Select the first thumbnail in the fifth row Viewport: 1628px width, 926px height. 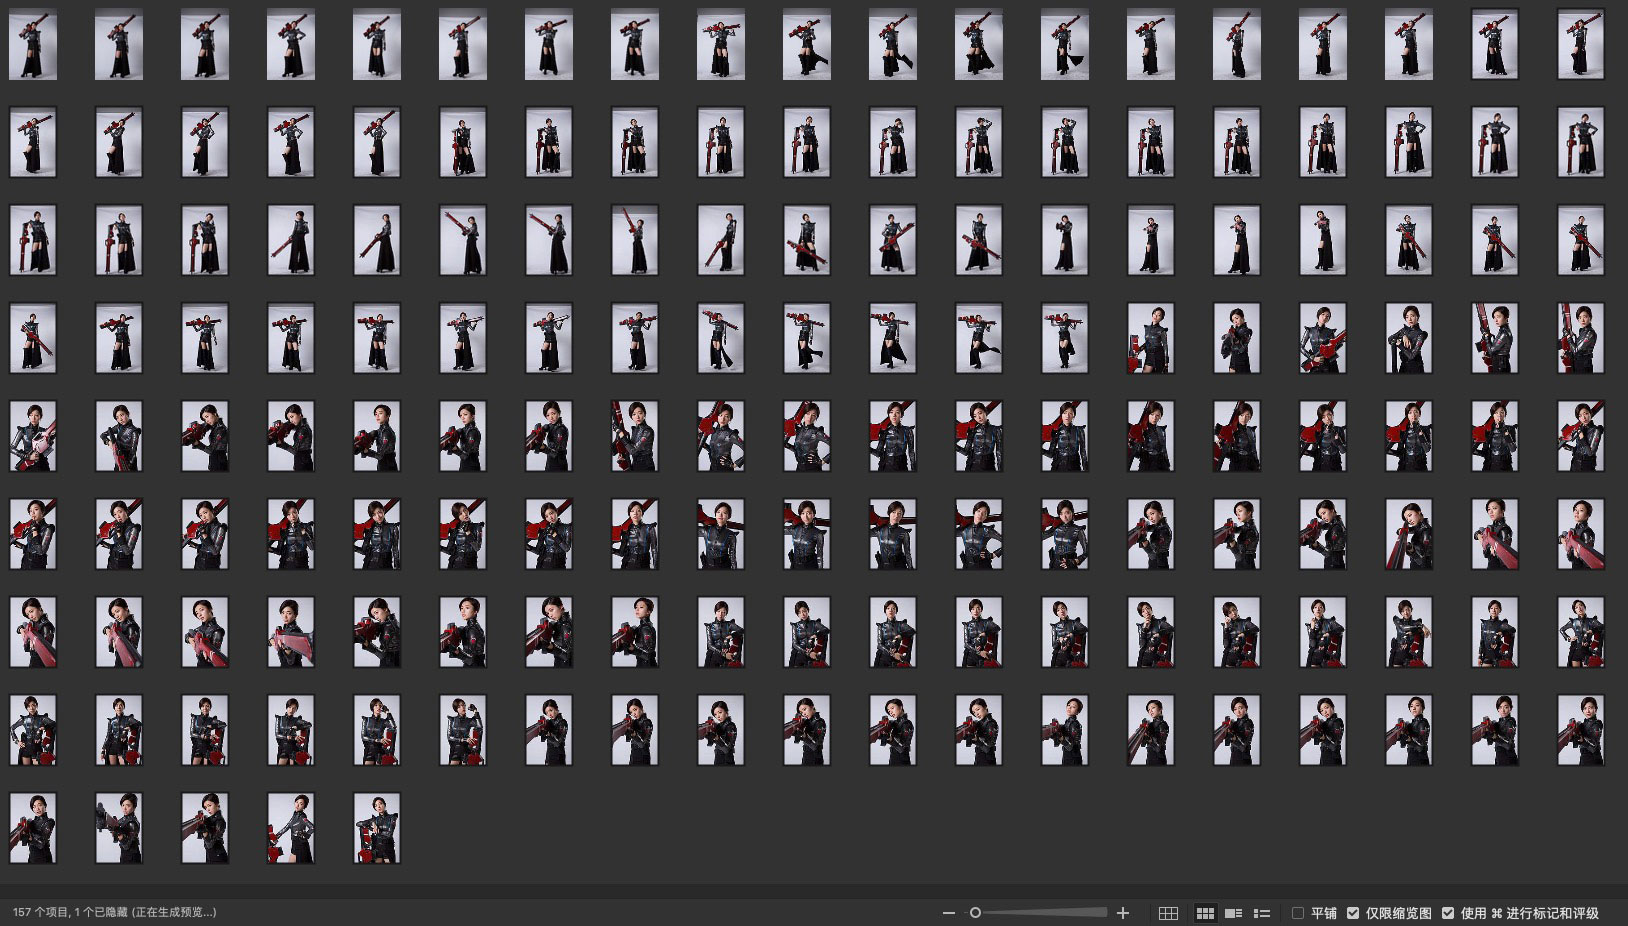(33, 437)
